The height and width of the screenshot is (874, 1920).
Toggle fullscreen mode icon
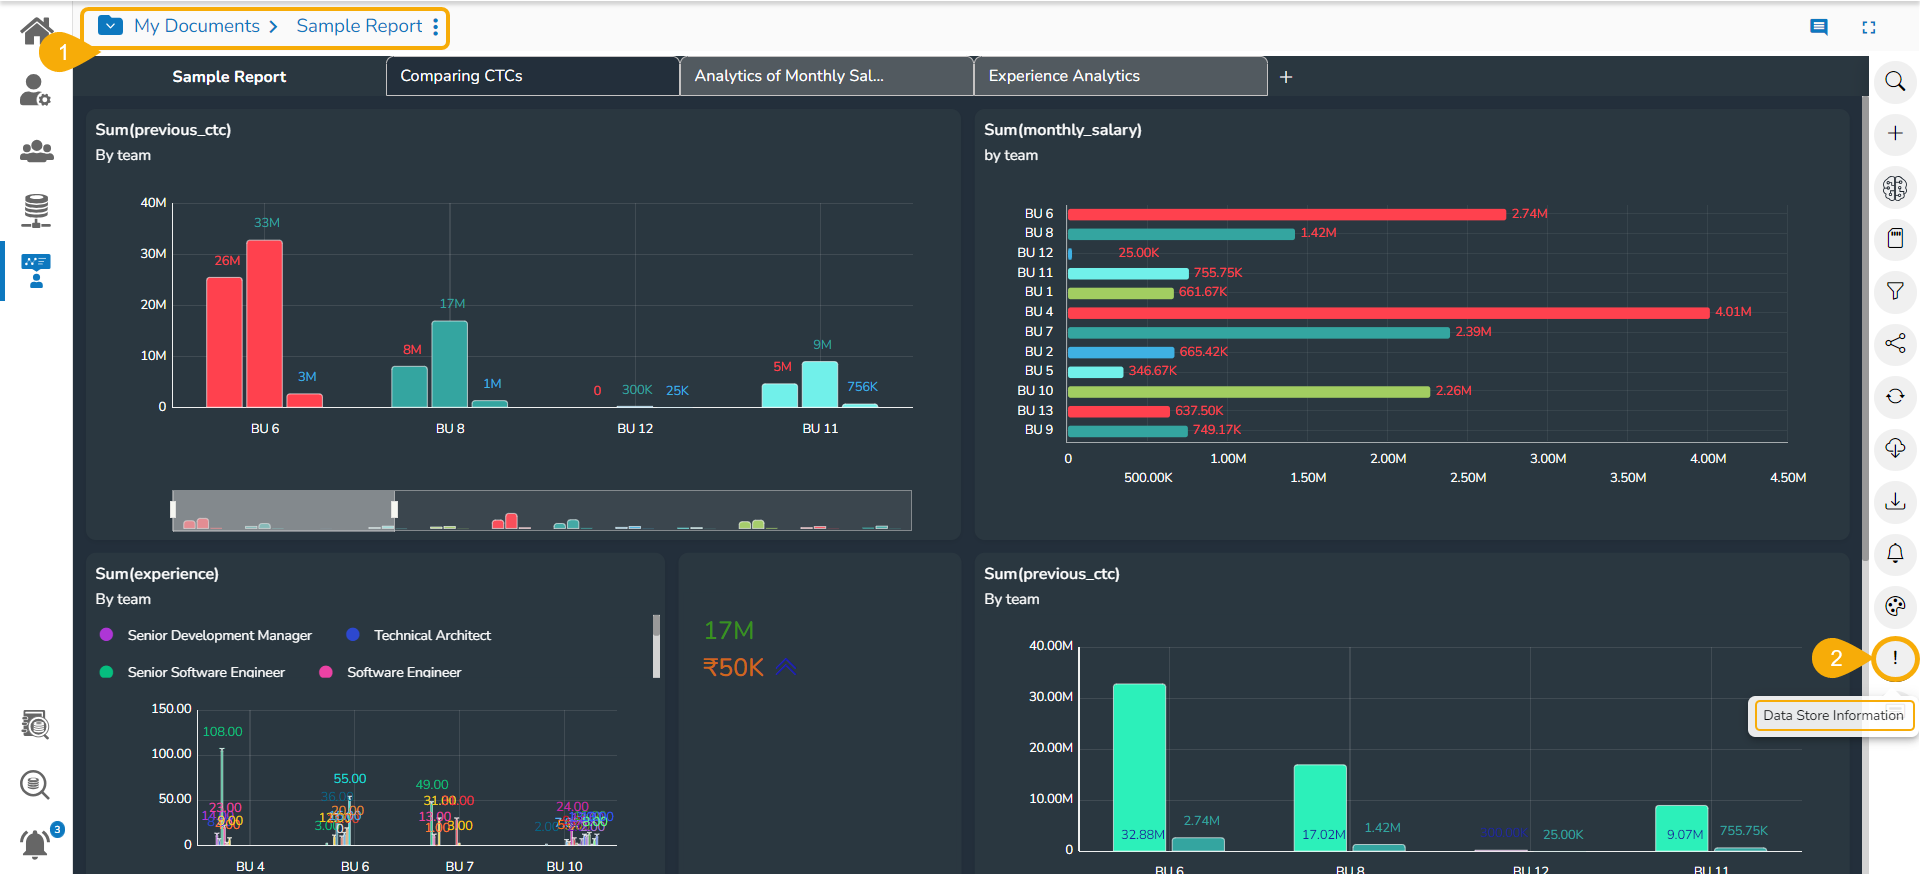click(x=1868, y=28)
